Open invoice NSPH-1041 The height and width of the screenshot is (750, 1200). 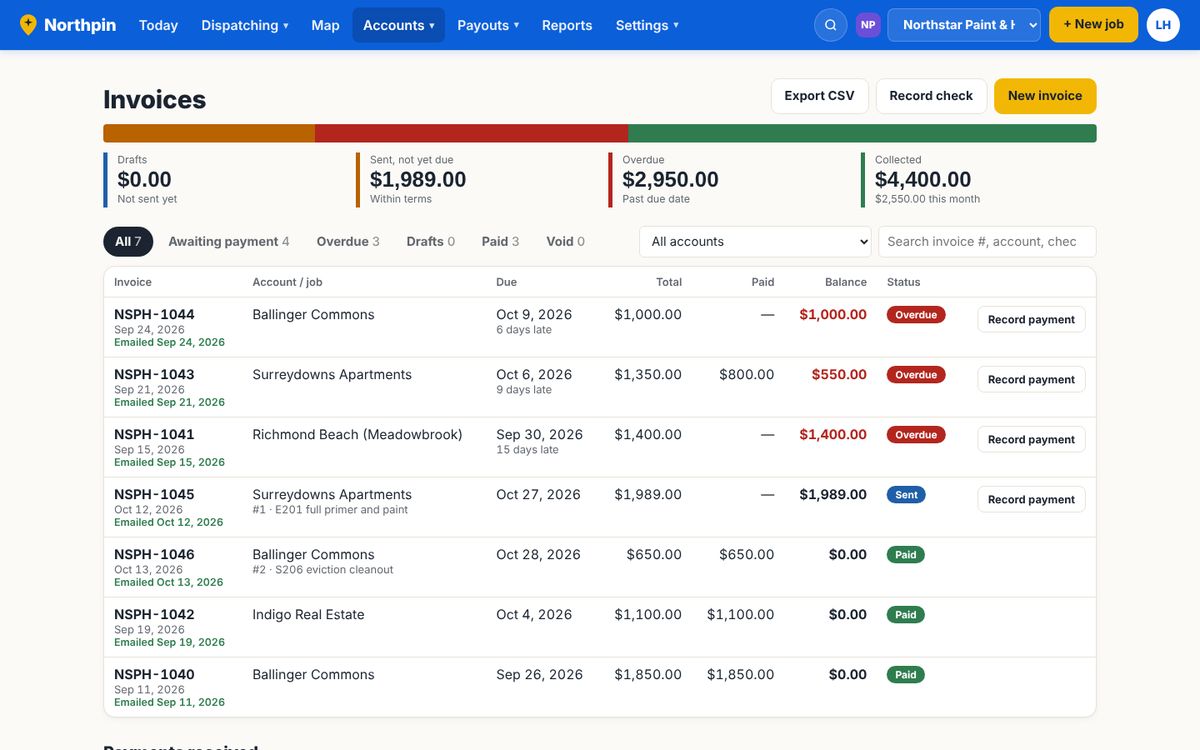tap(154, 434)
